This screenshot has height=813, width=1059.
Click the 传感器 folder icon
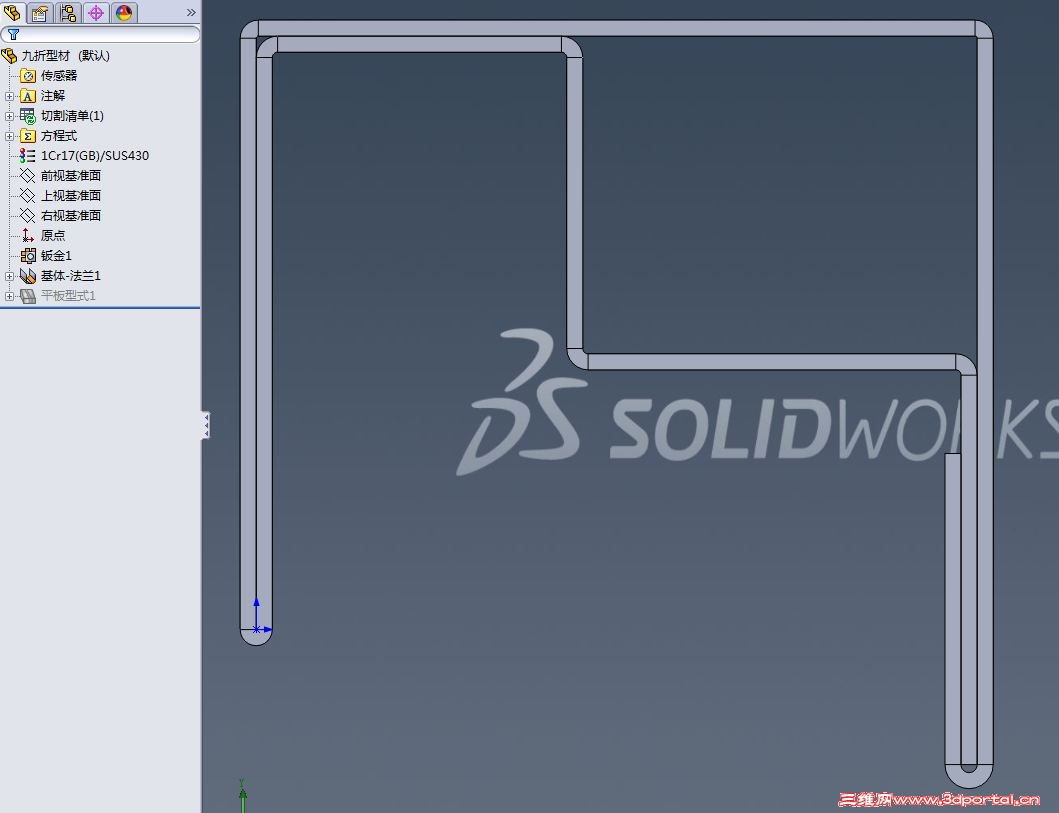(x=28, y=76)
